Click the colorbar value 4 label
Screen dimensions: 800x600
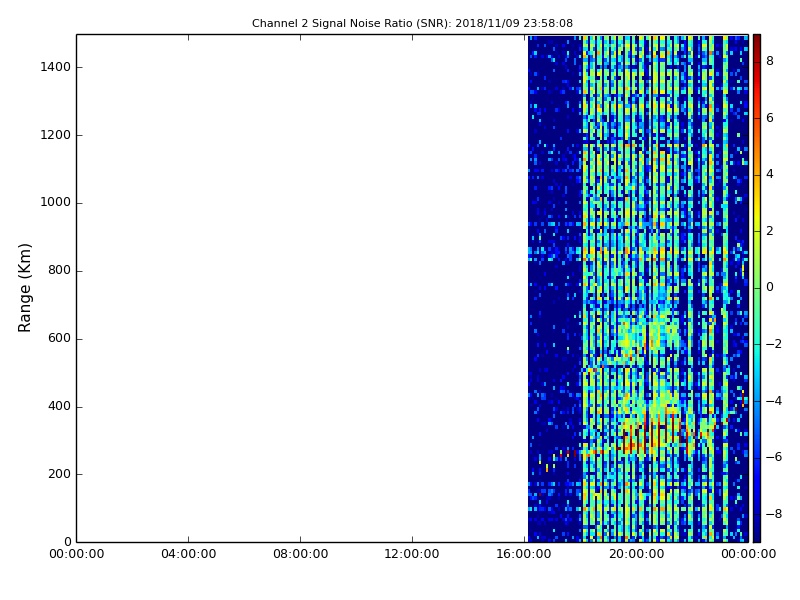point(770,174)
